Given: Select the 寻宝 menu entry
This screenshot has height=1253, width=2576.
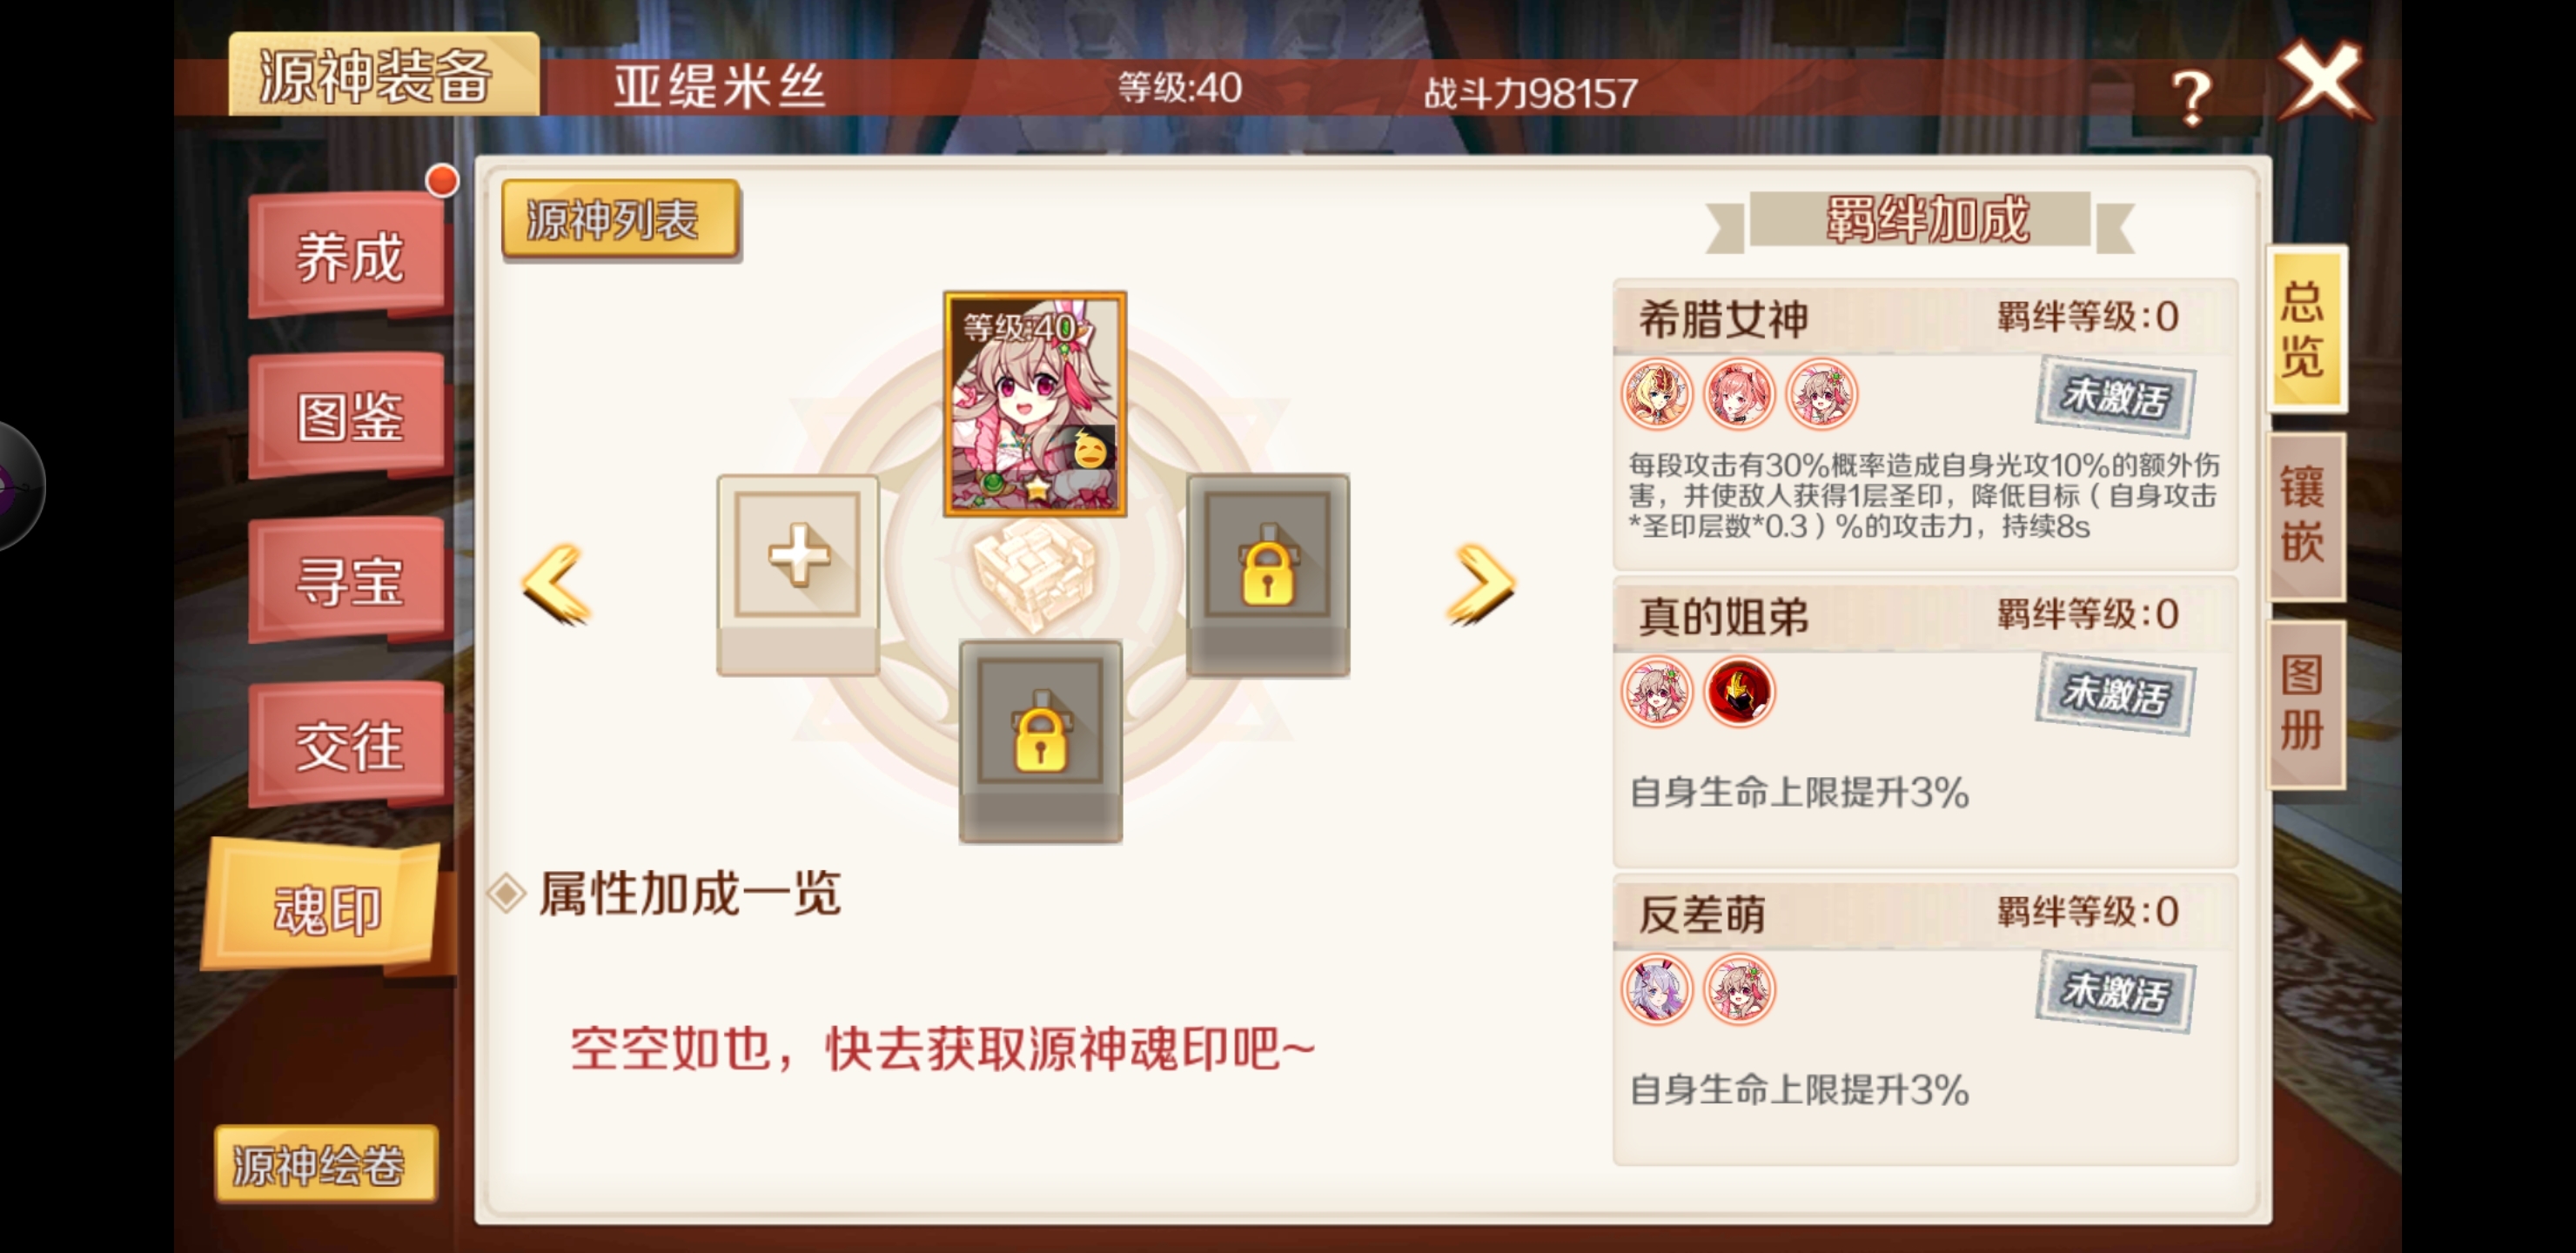Looking at the screenshot, I should tap(349, 580).
